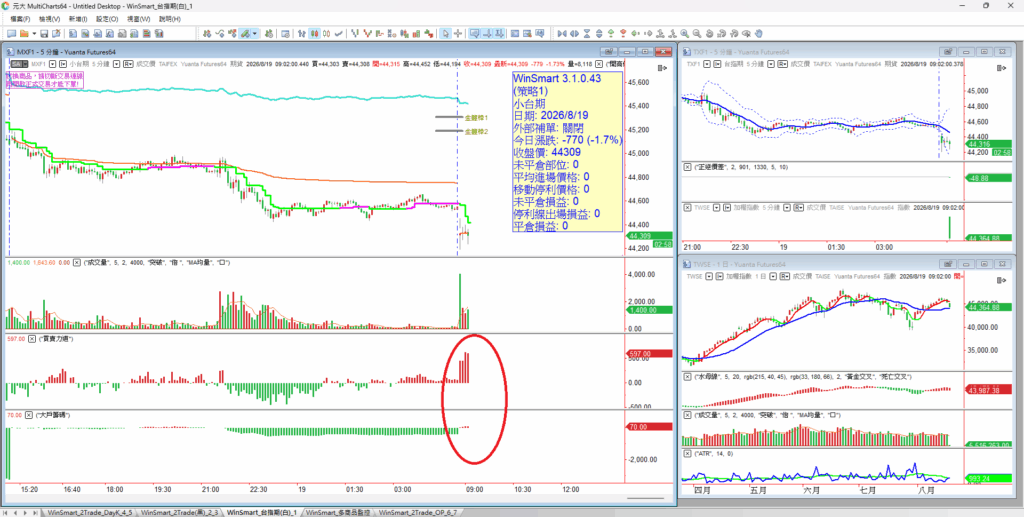Open the 檔案(F) menu
Screen dimensions: 1024x517
click(20, 19)
